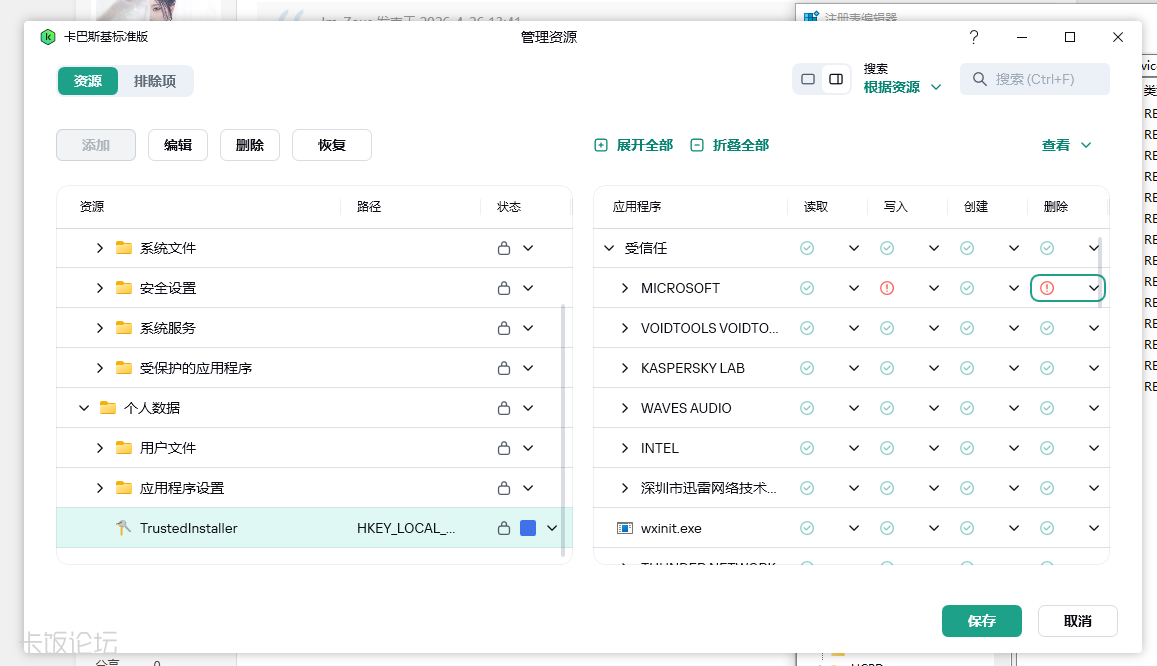Open wxinit.exe delete permission dropdown arrow
This screenshot has height=666, width=1157.
coord(1094,528)
